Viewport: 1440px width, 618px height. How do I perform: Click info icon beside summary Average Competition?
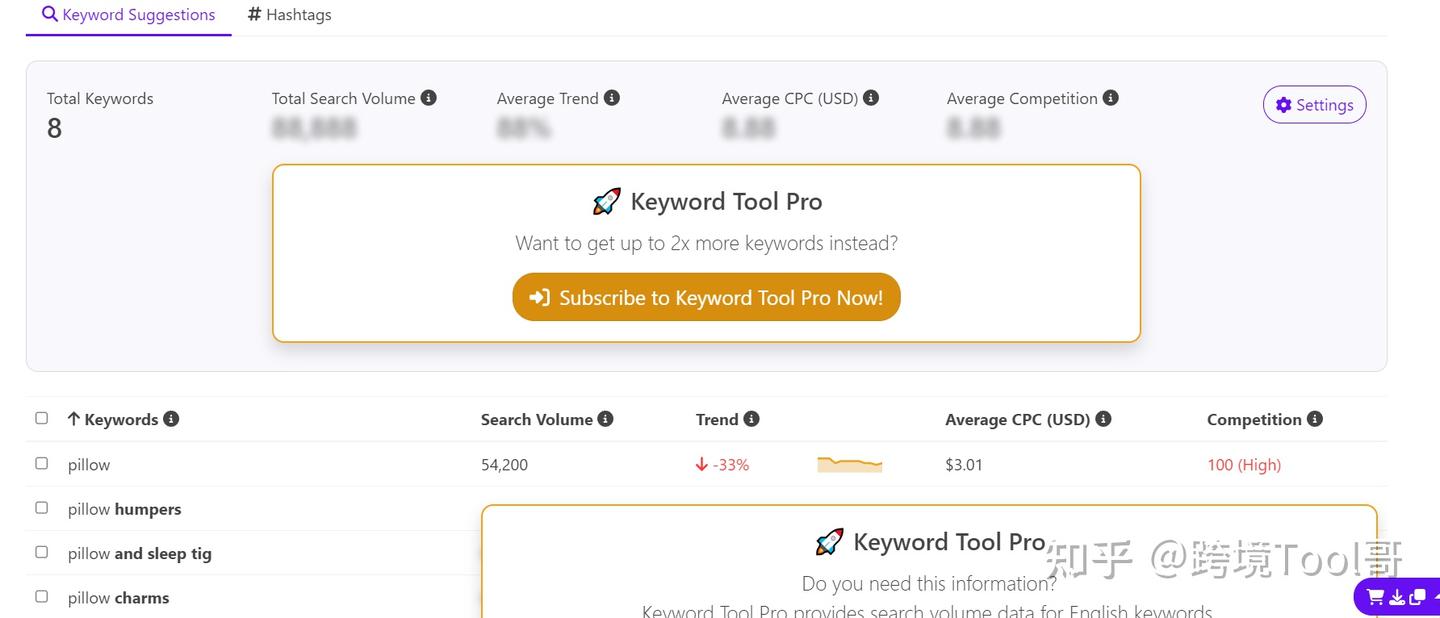click(x=1111, y=98)
